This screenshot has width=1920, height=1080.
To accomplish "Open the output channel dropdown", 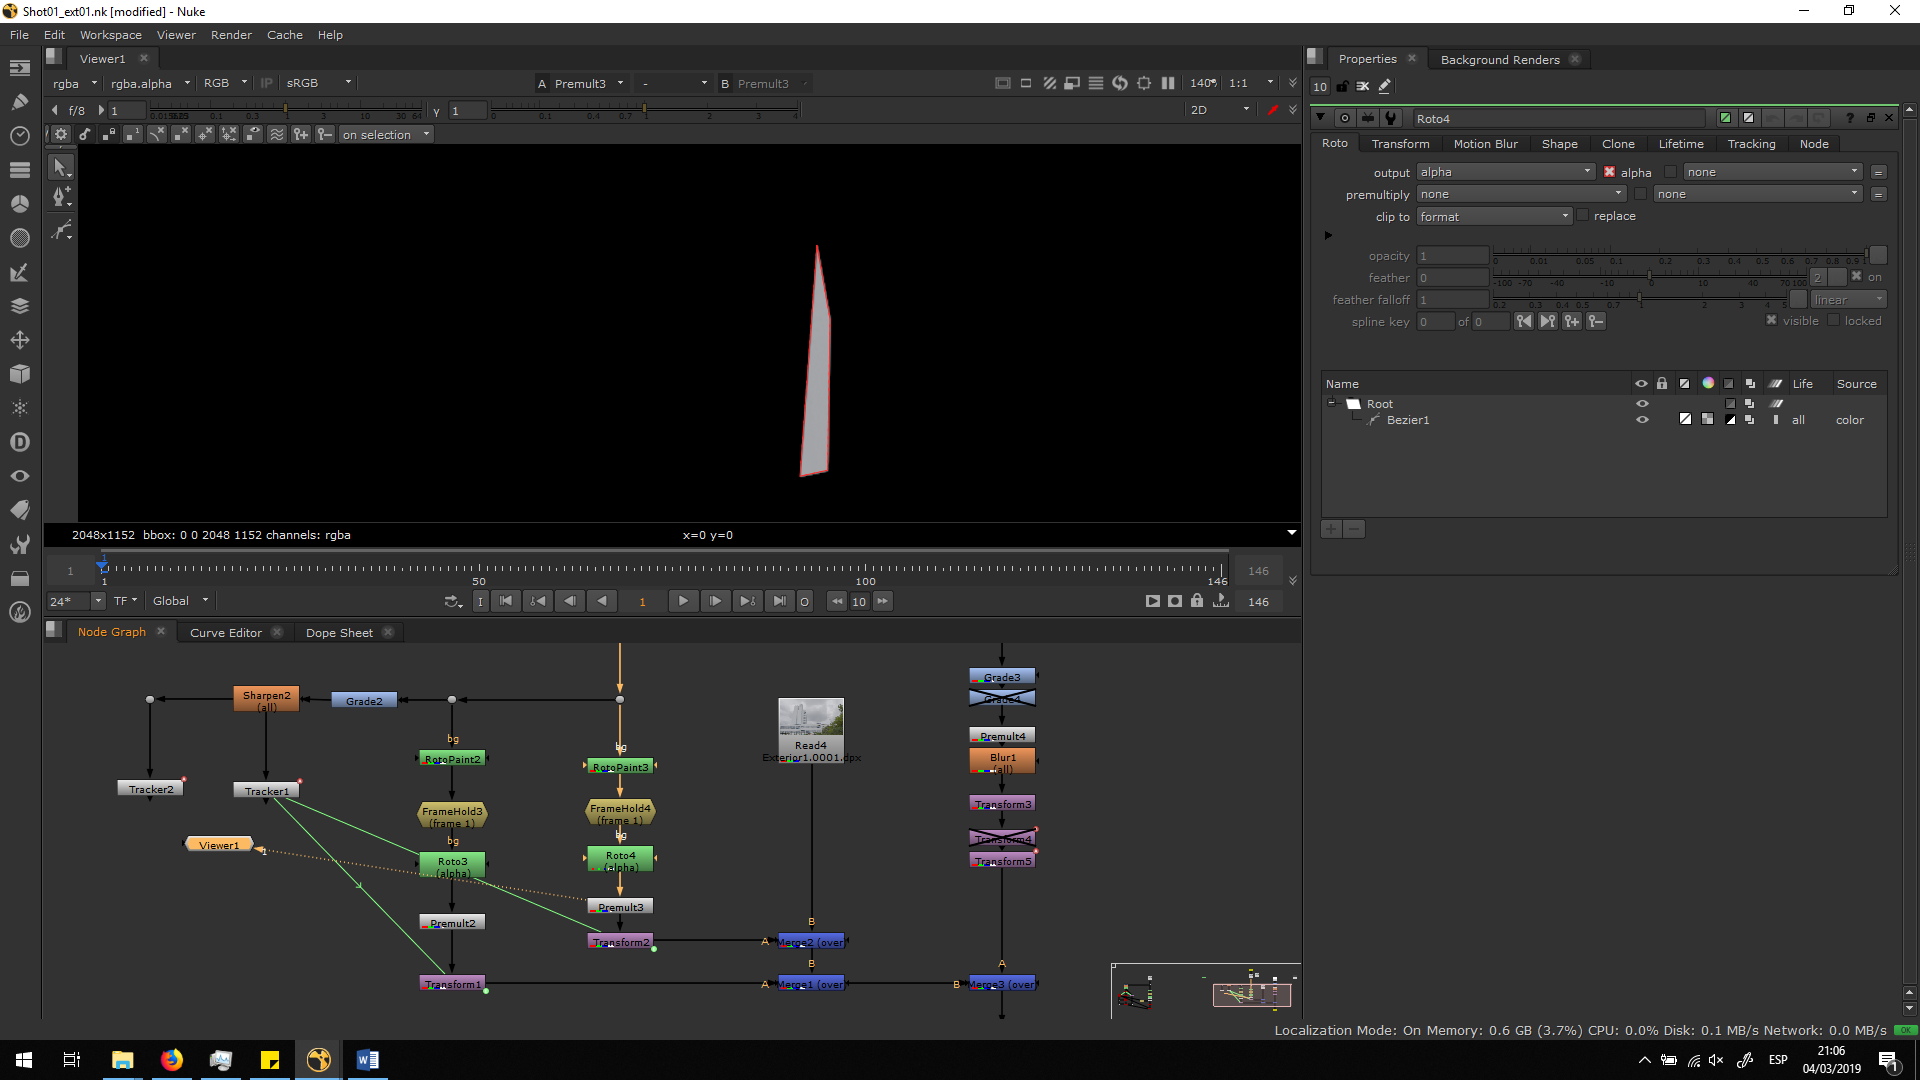I will pyautogui.click(x=1505, y=172).
